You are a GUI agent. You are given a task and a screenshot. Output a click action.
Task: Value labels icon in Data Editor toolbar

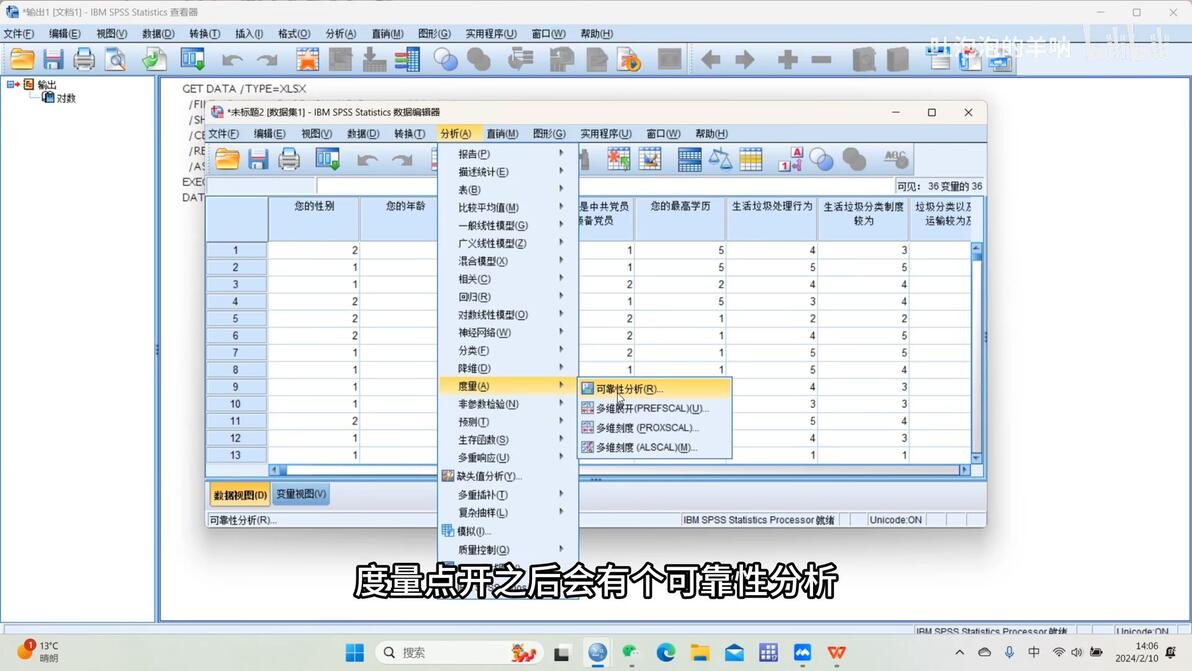coord(790,160)
